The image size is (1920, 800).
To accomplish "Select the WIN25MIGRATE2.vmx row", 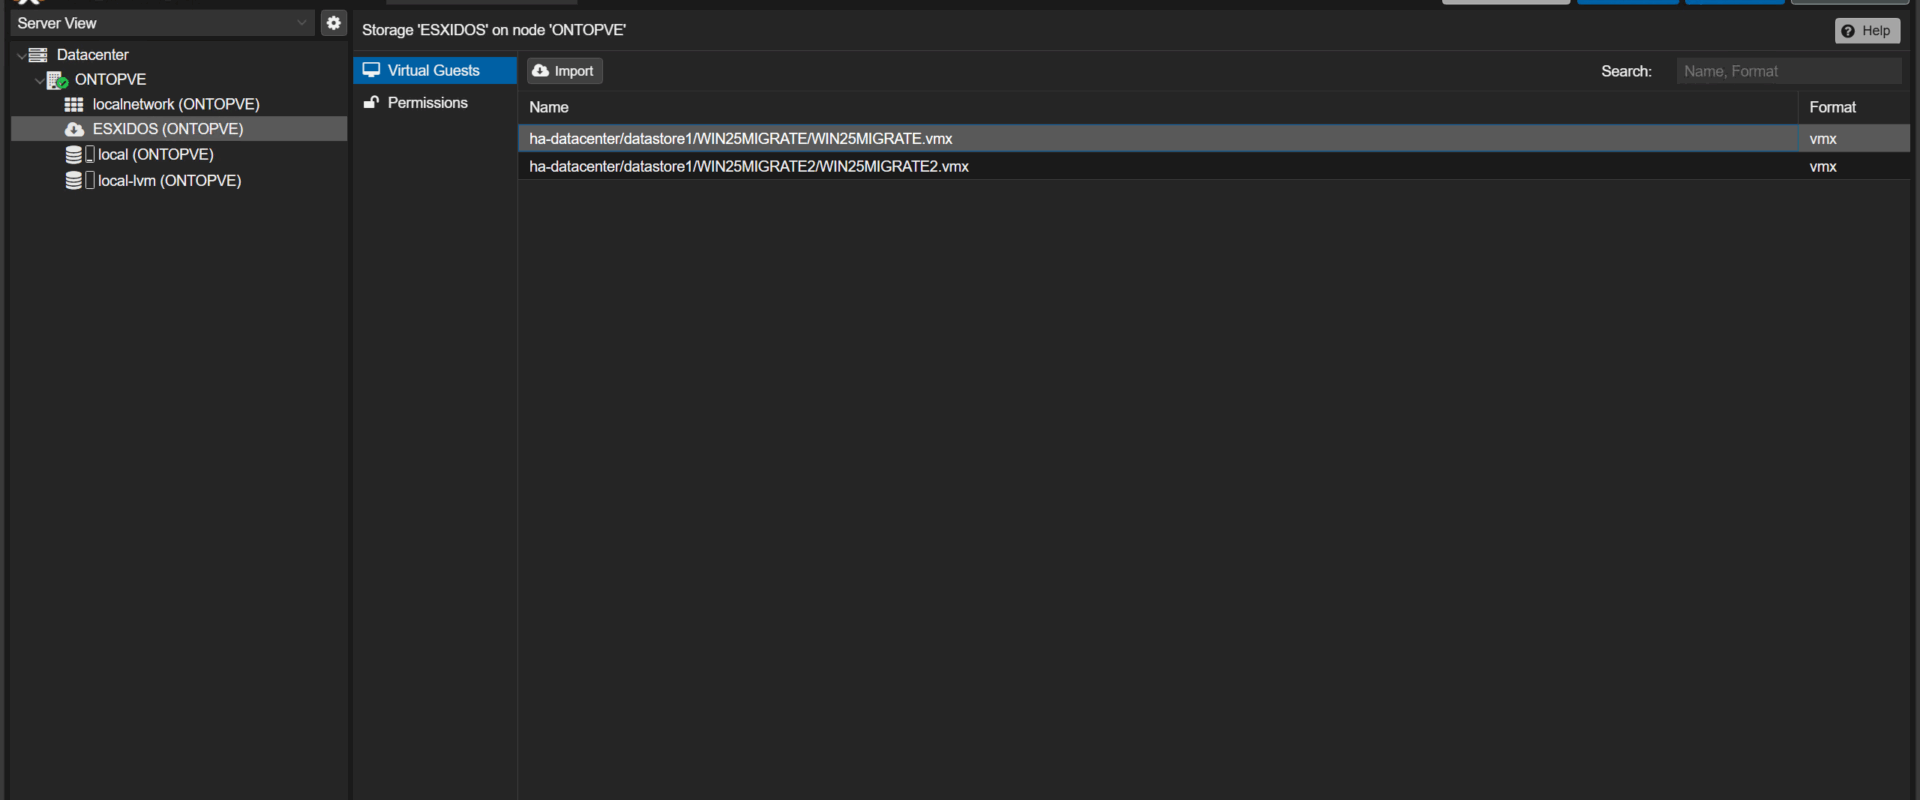I will click(x=1214, y=166).
